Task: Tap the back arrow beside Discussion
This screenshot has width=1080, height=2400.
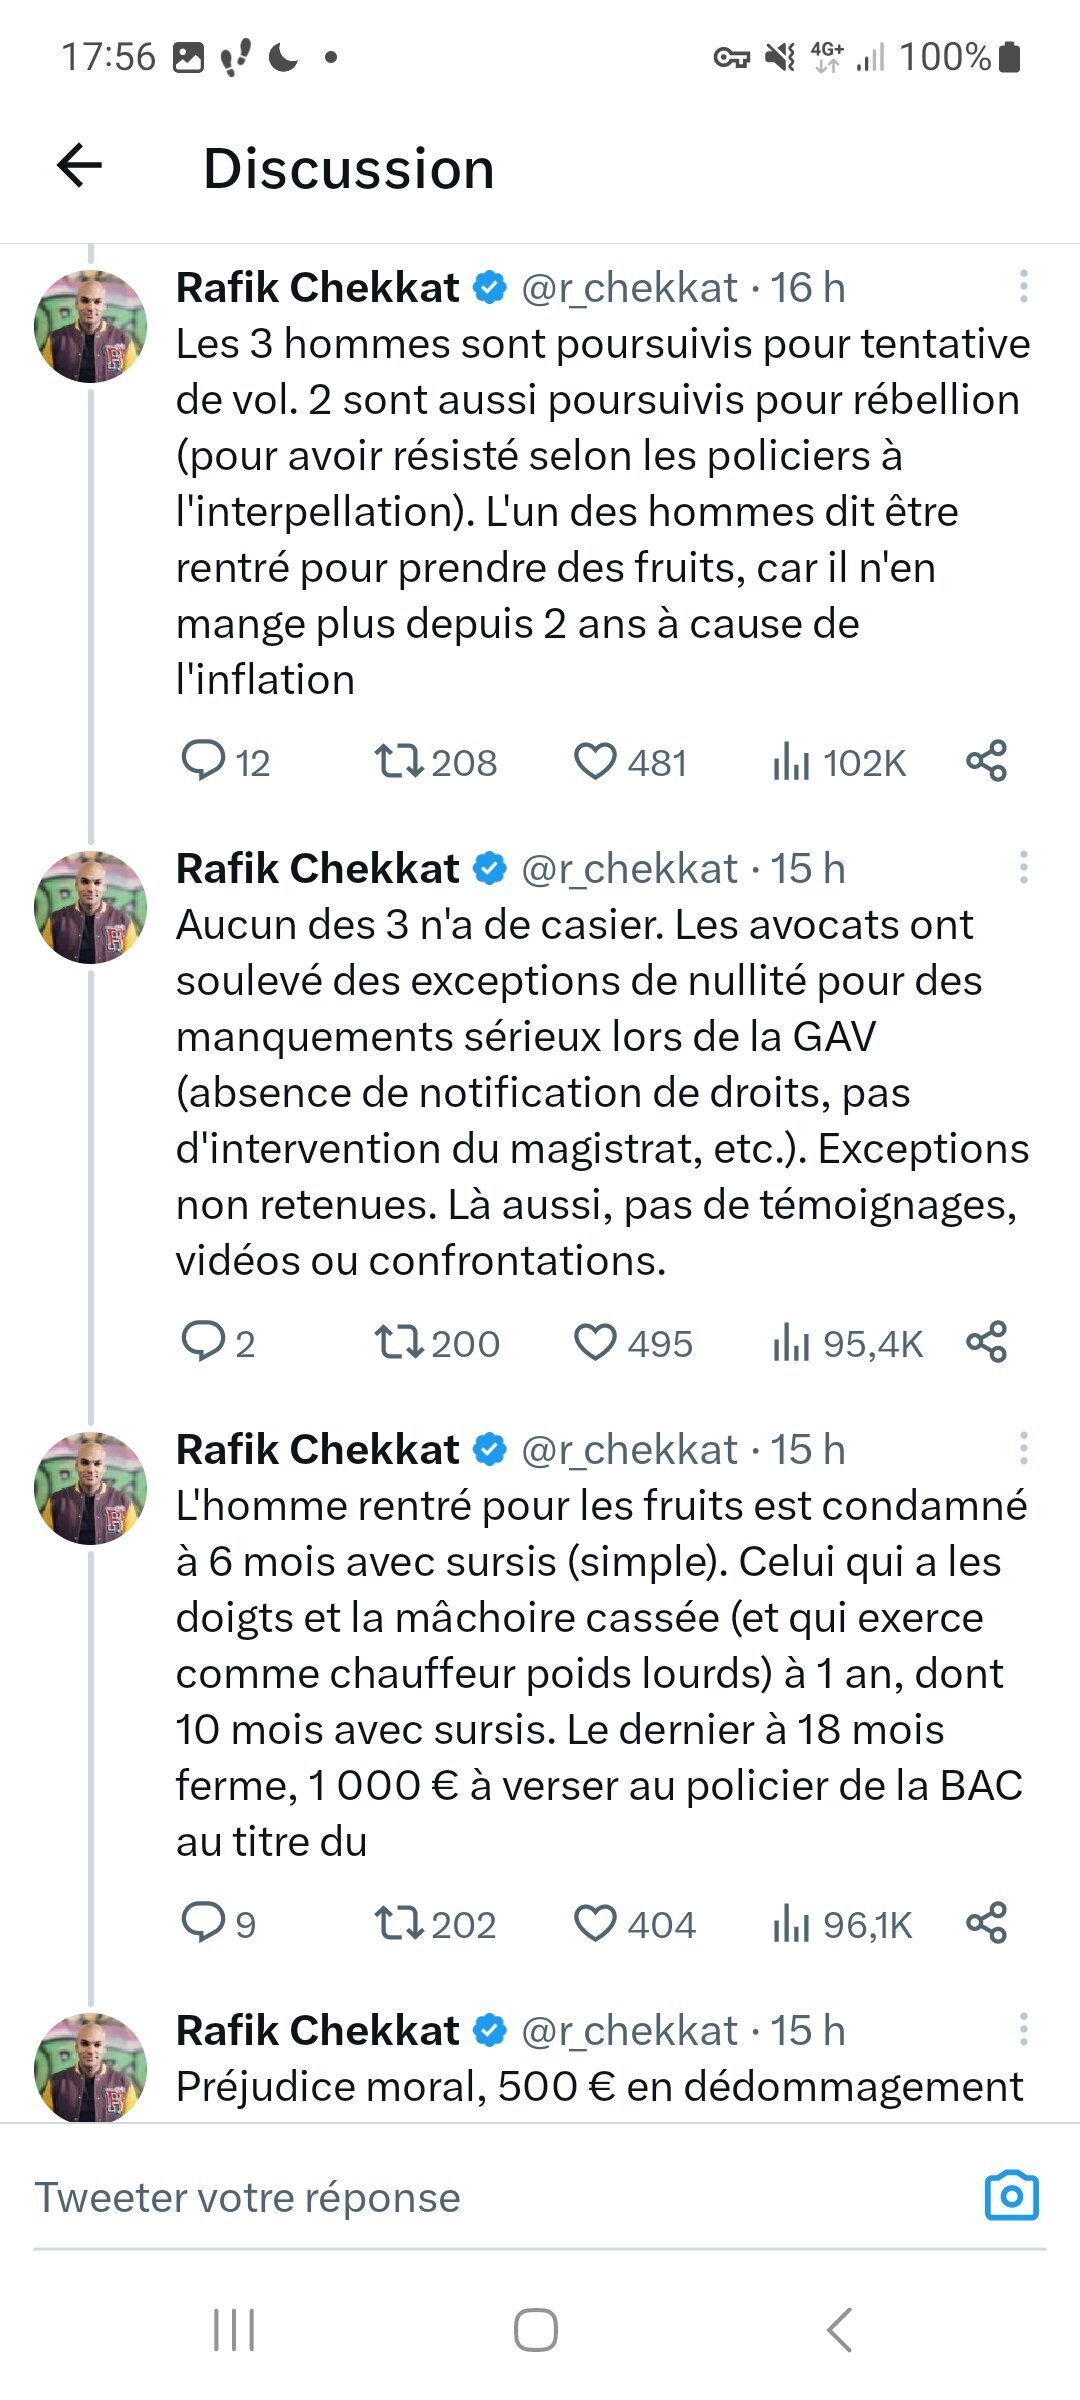Action: click(x=80, y=165)
